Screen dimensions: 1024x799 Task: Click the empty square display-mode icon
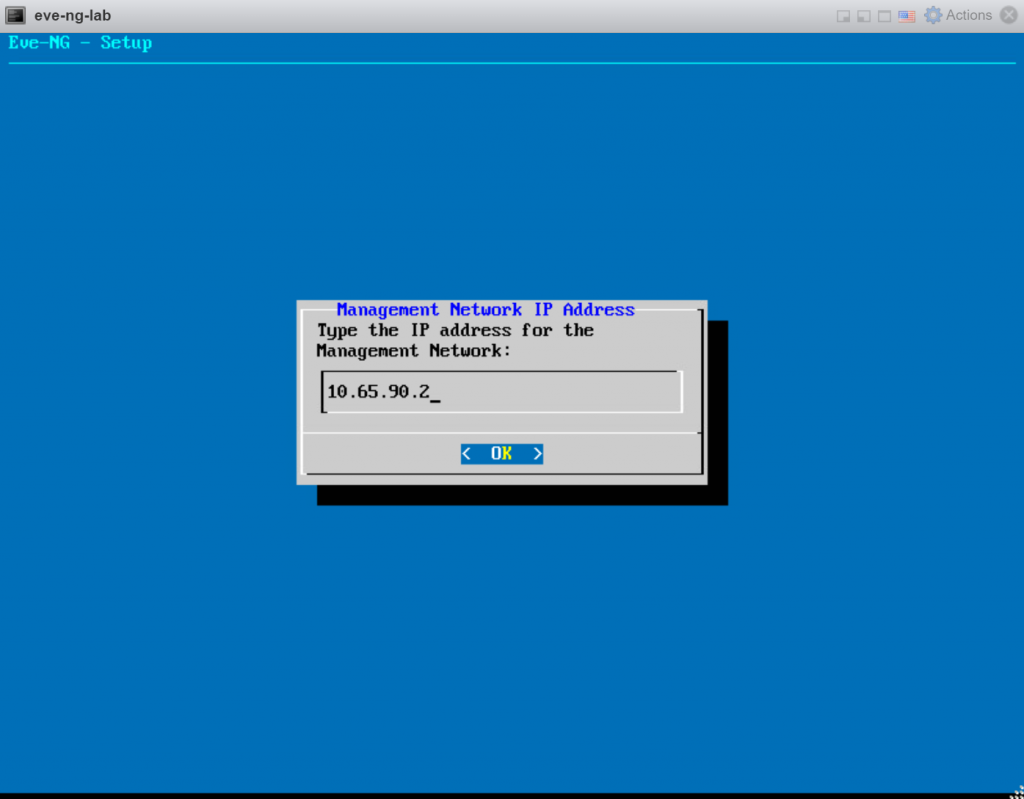tap(883, 15)
